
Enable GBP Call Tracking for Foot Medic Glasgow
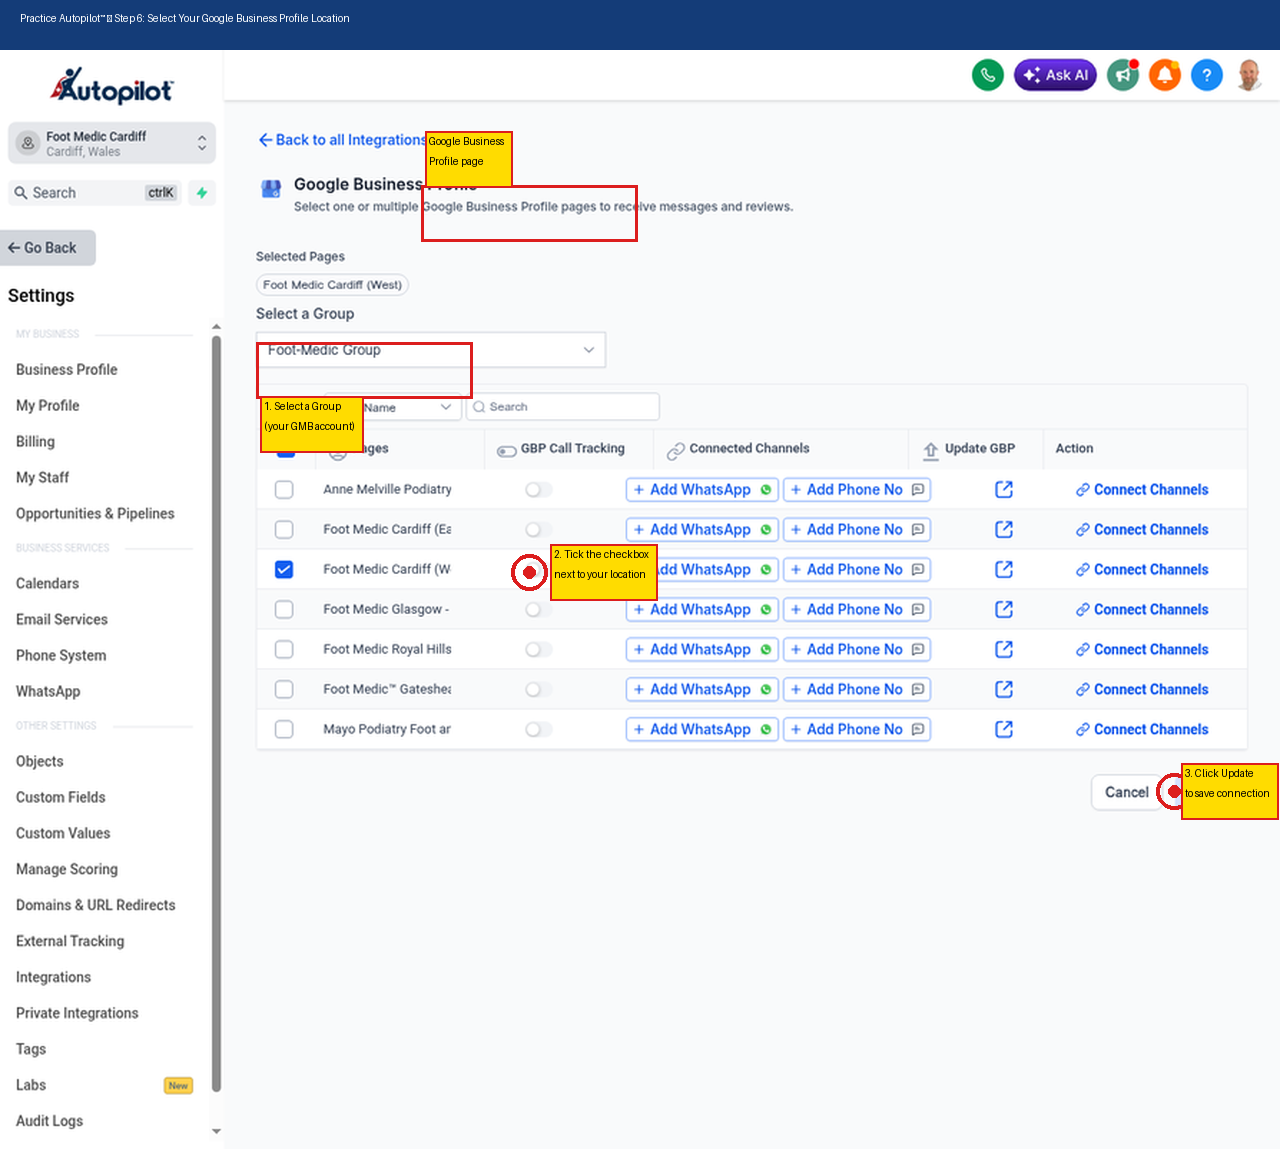point(539,610)
